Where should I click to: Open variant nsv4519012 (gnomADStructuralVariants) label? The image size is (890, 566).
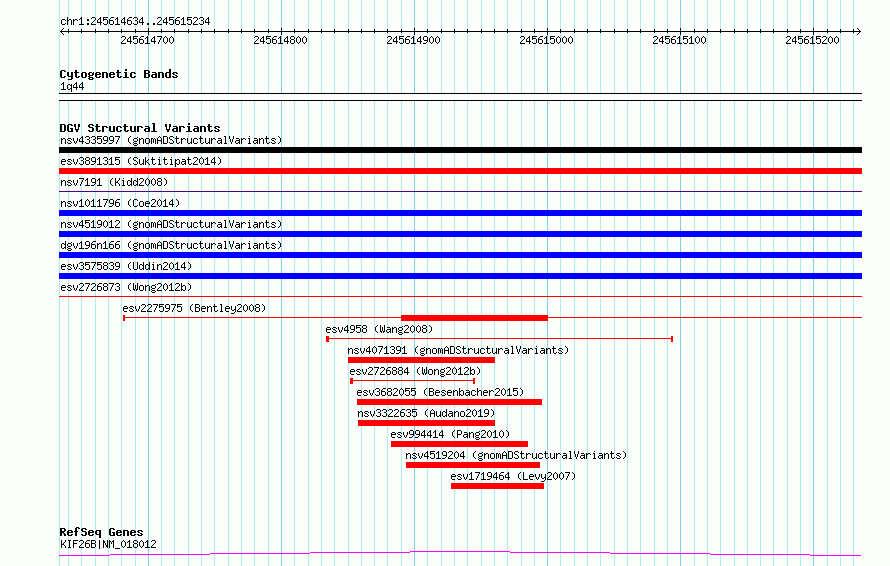(x=171, y=224)
